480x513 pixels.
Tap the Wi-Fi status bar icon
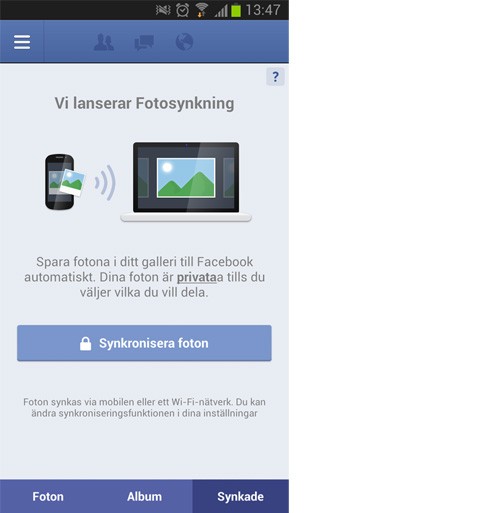202,10
